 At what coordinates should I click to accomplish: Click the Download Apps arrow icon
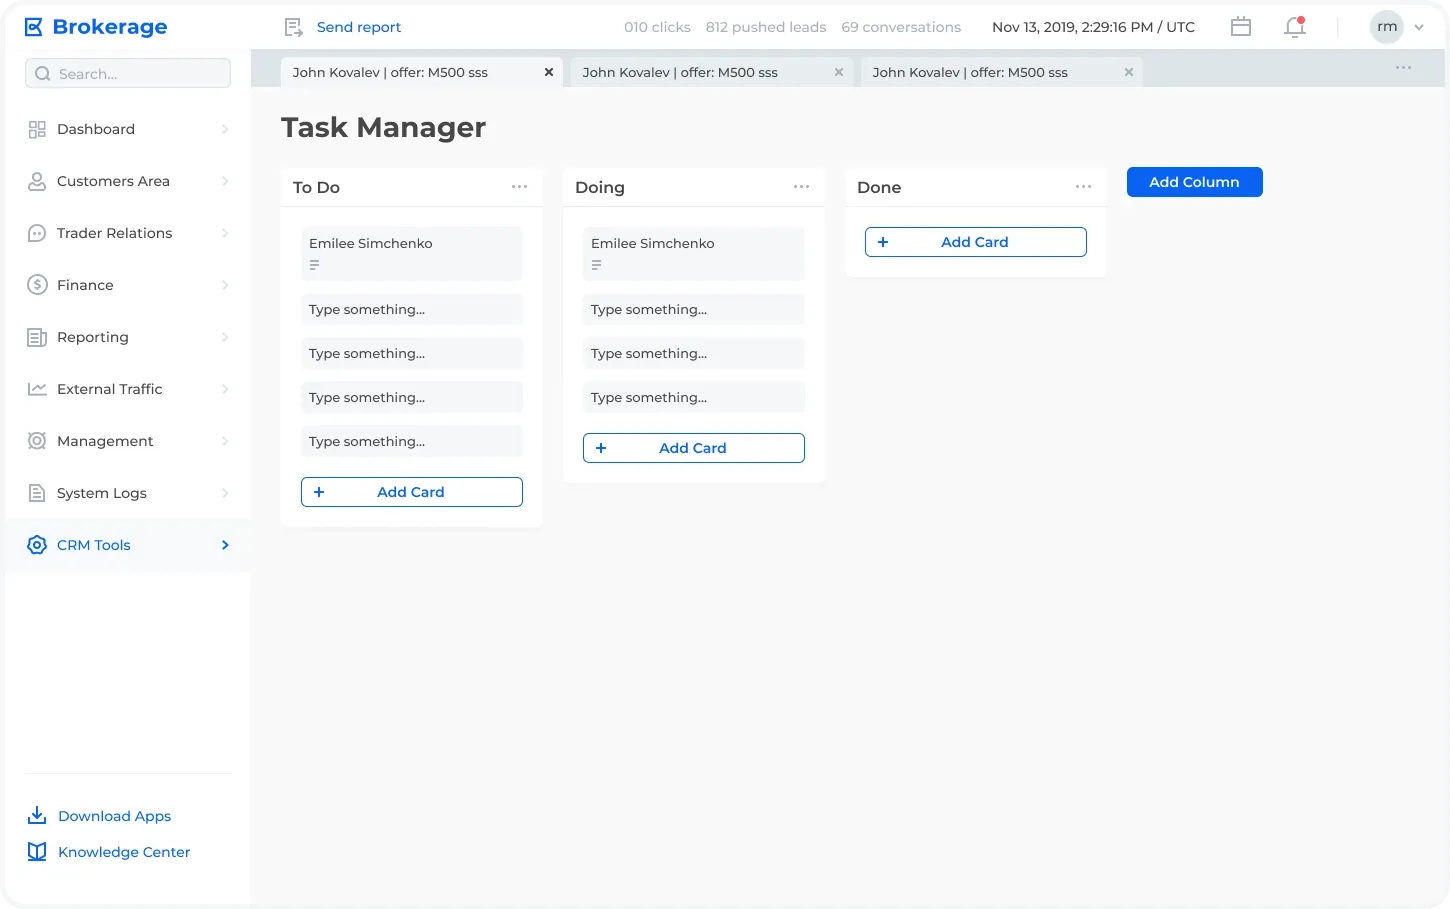click(37, 815)
